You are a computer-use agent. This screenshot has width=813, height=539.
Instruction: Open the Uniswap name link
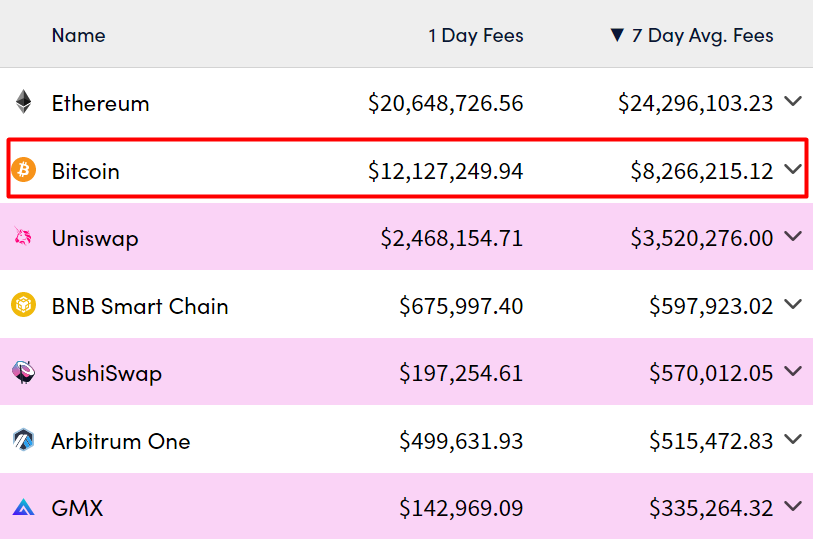coord(95,238)
